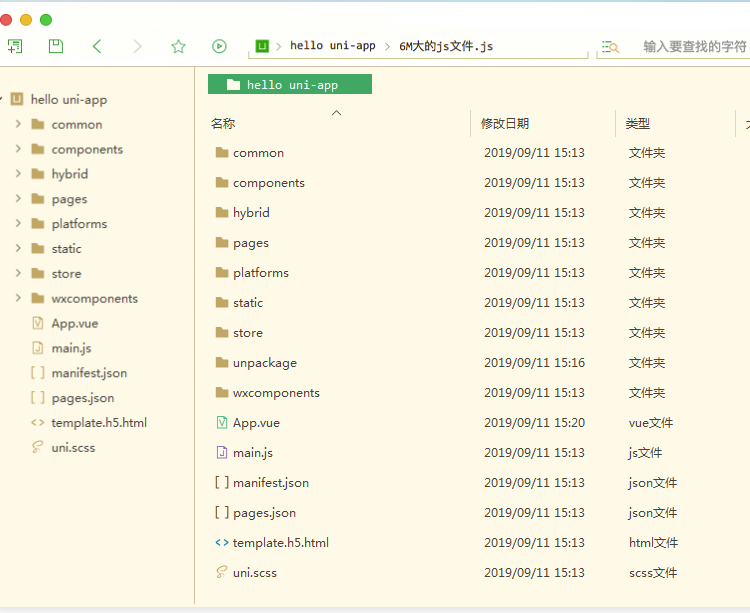Click the search filter icon
750x613 pixels.
pos(610,47)
